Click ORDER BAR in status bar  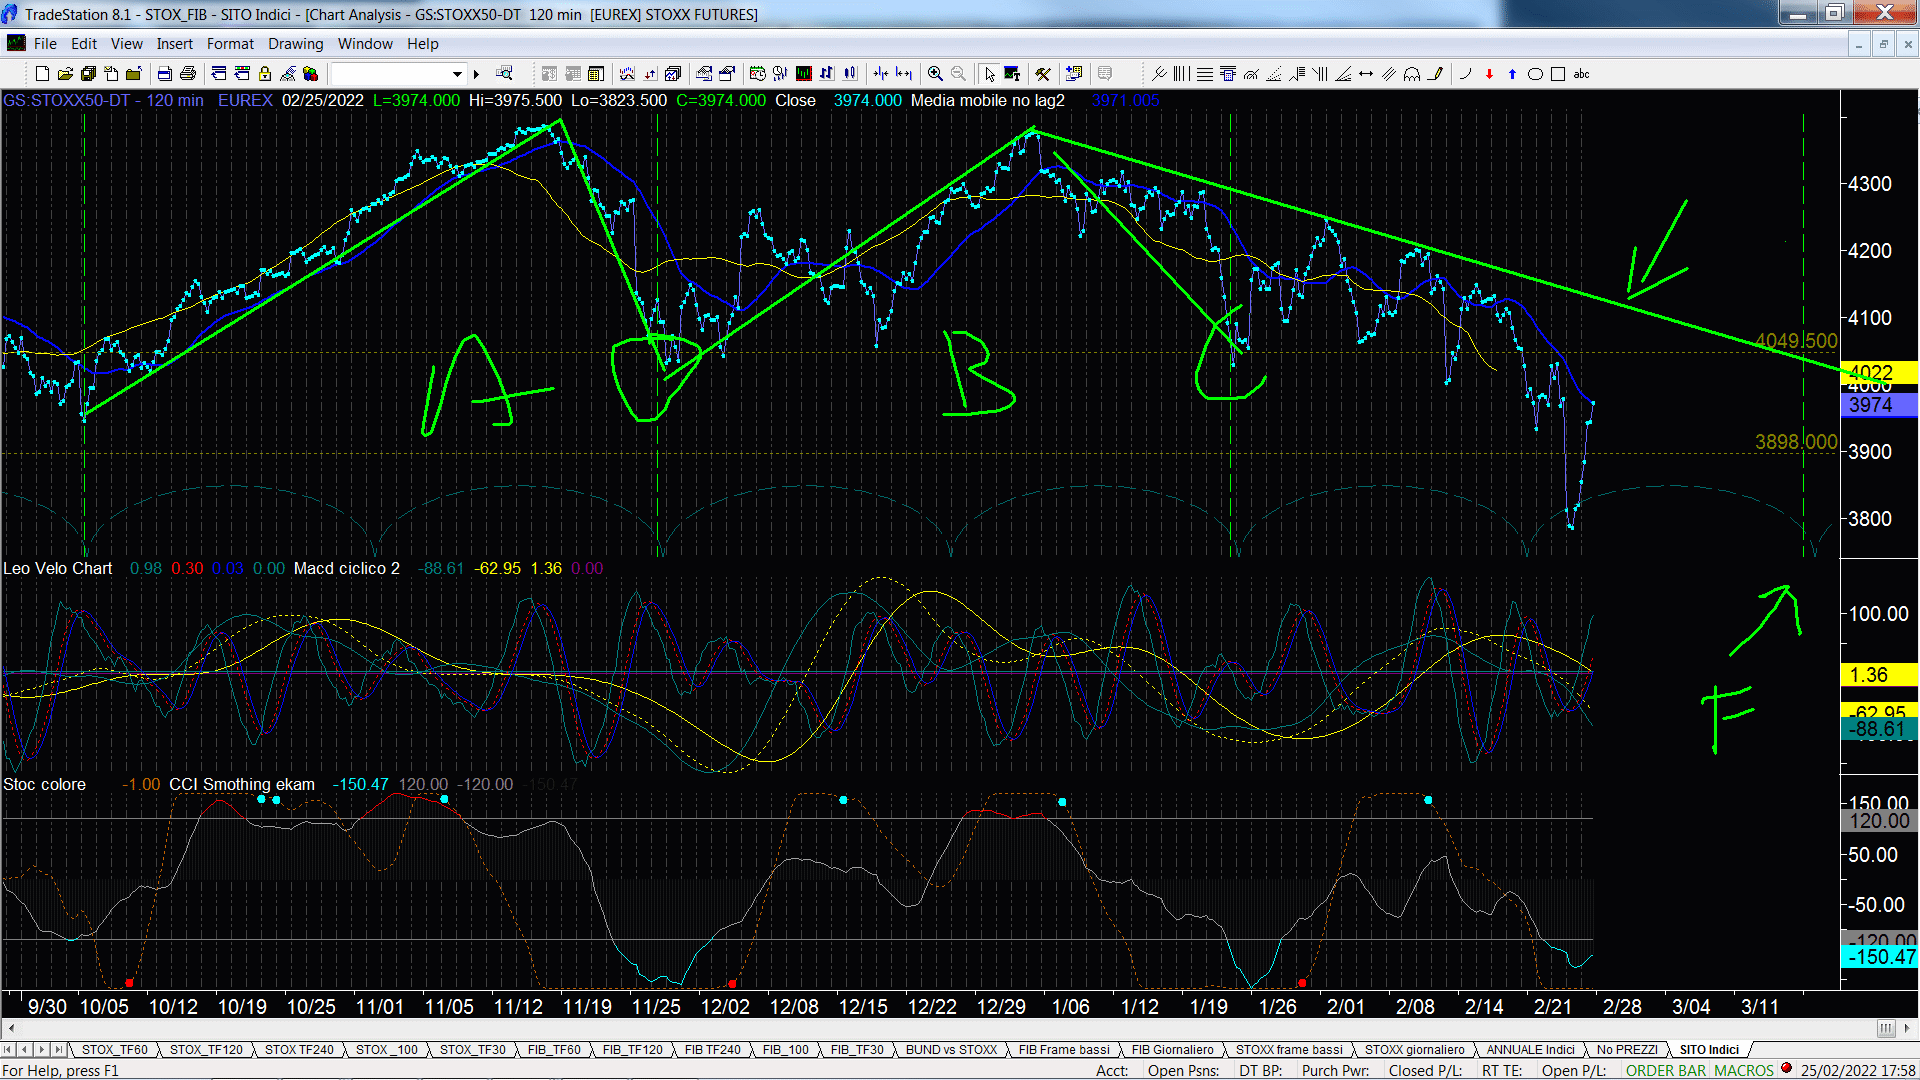coord(1666,1070)
